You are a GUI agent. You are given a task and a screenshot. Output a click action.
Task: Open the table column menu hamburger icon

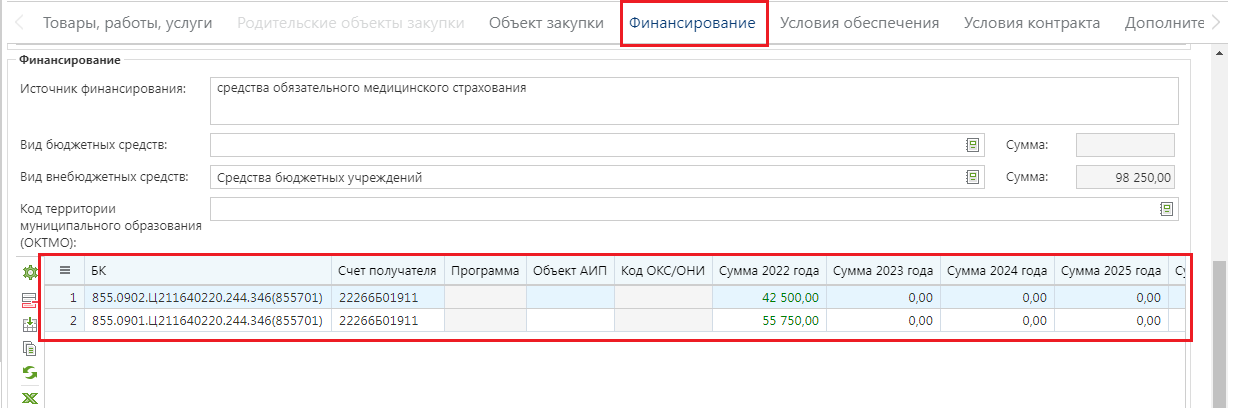coord(65,270)
